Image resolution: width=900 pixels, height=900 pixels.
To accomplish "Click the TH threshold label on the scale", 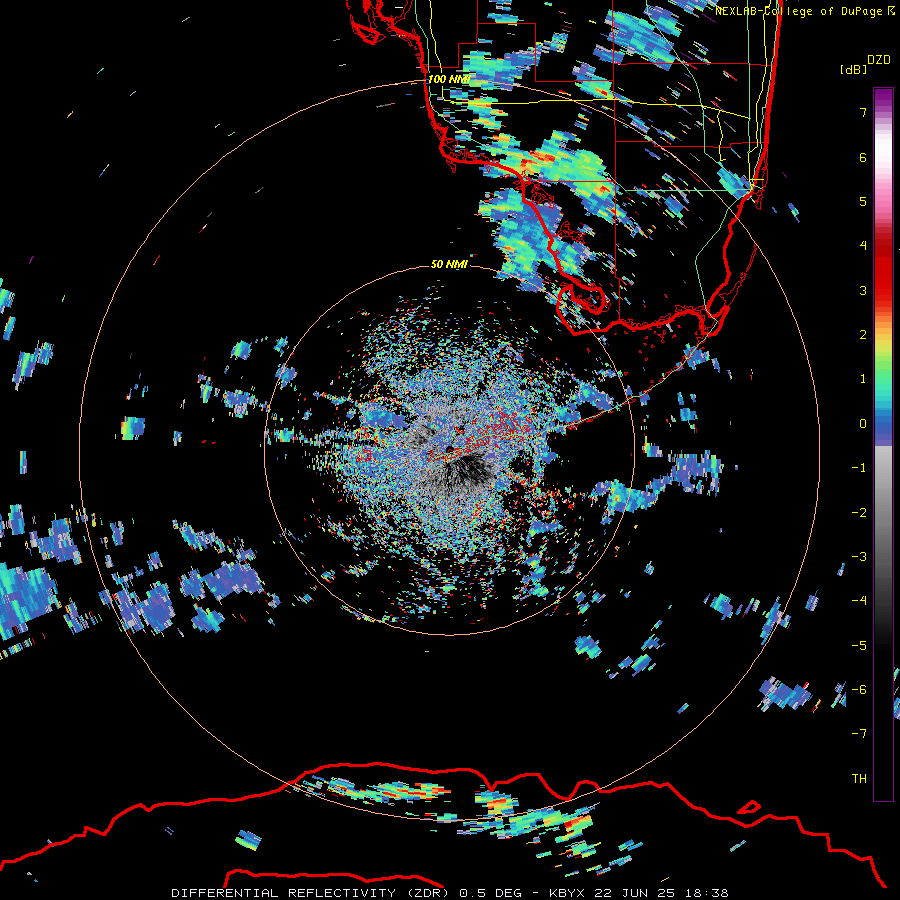I will click(x=859, y=779).
